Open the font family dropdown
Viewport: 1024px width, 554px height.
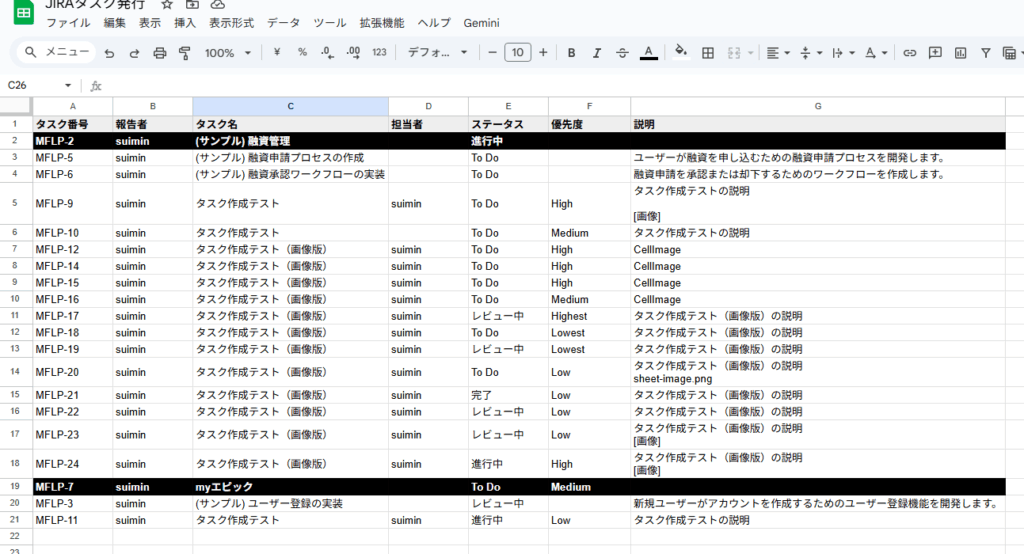[x=436, y=52]
